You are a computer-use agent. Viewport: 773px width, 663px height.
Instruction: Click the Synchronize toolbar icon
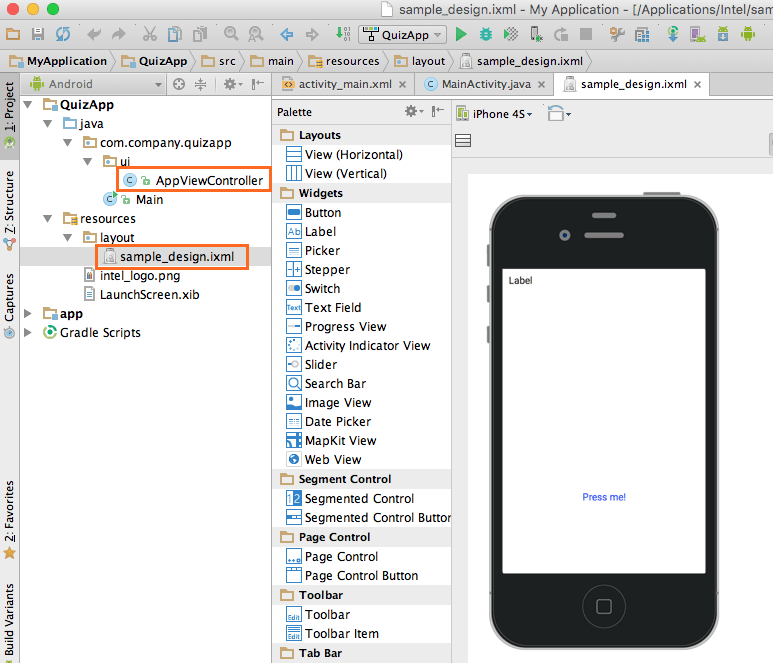pos(63,34)
